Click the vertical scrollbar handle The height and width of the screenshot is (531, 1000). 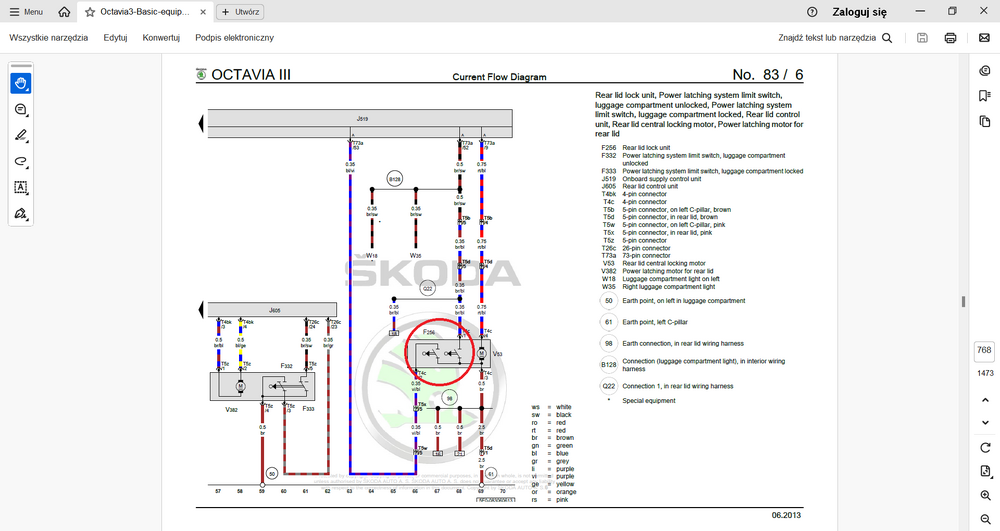[964, 302]
